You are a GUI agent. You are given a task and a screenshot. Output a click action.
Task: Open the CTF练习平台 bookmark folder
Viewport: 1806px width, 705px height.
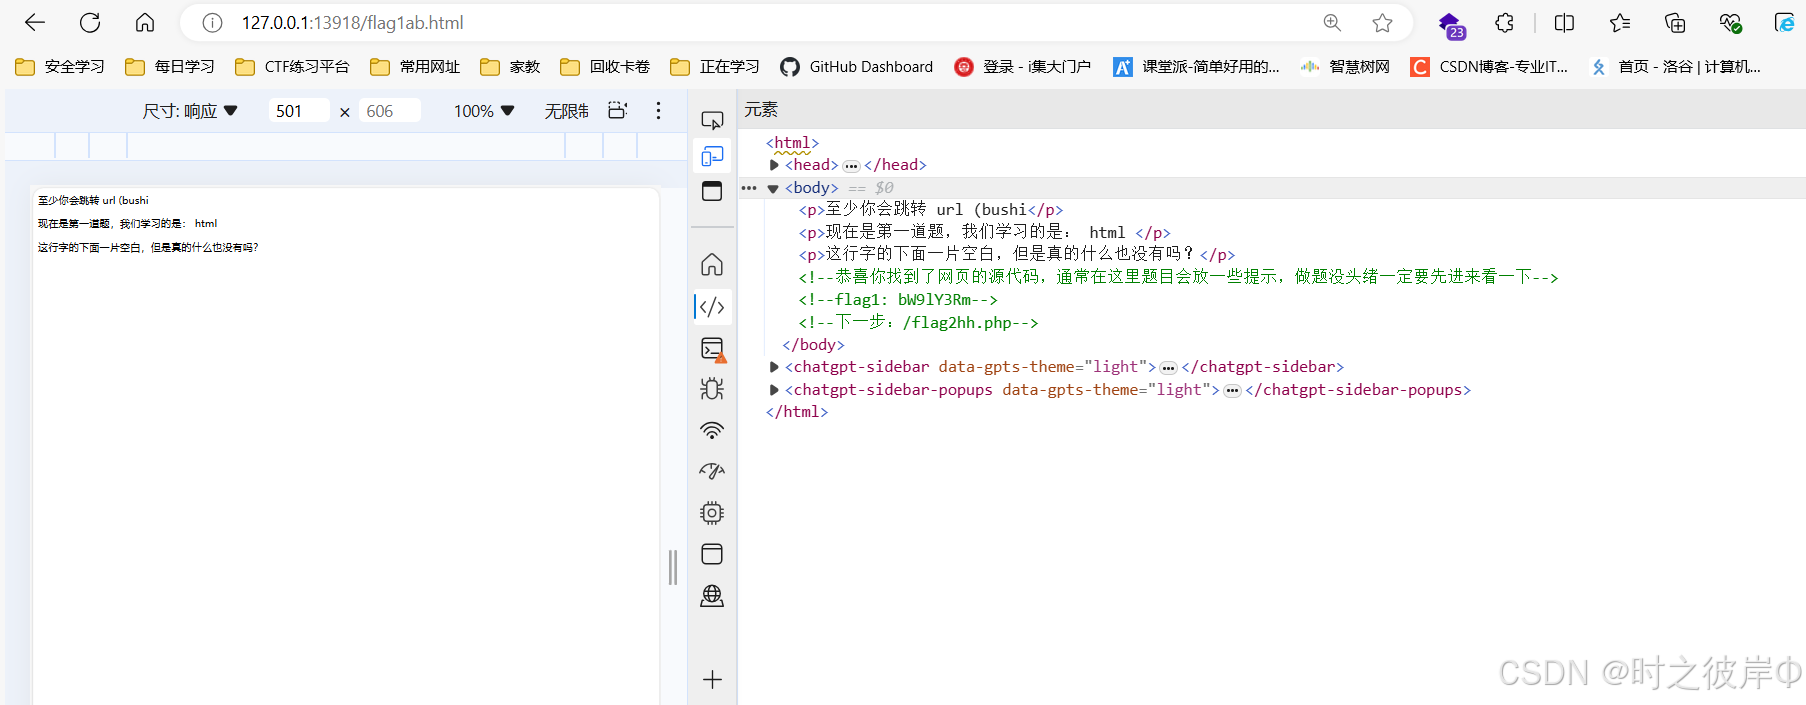point(292,67)
